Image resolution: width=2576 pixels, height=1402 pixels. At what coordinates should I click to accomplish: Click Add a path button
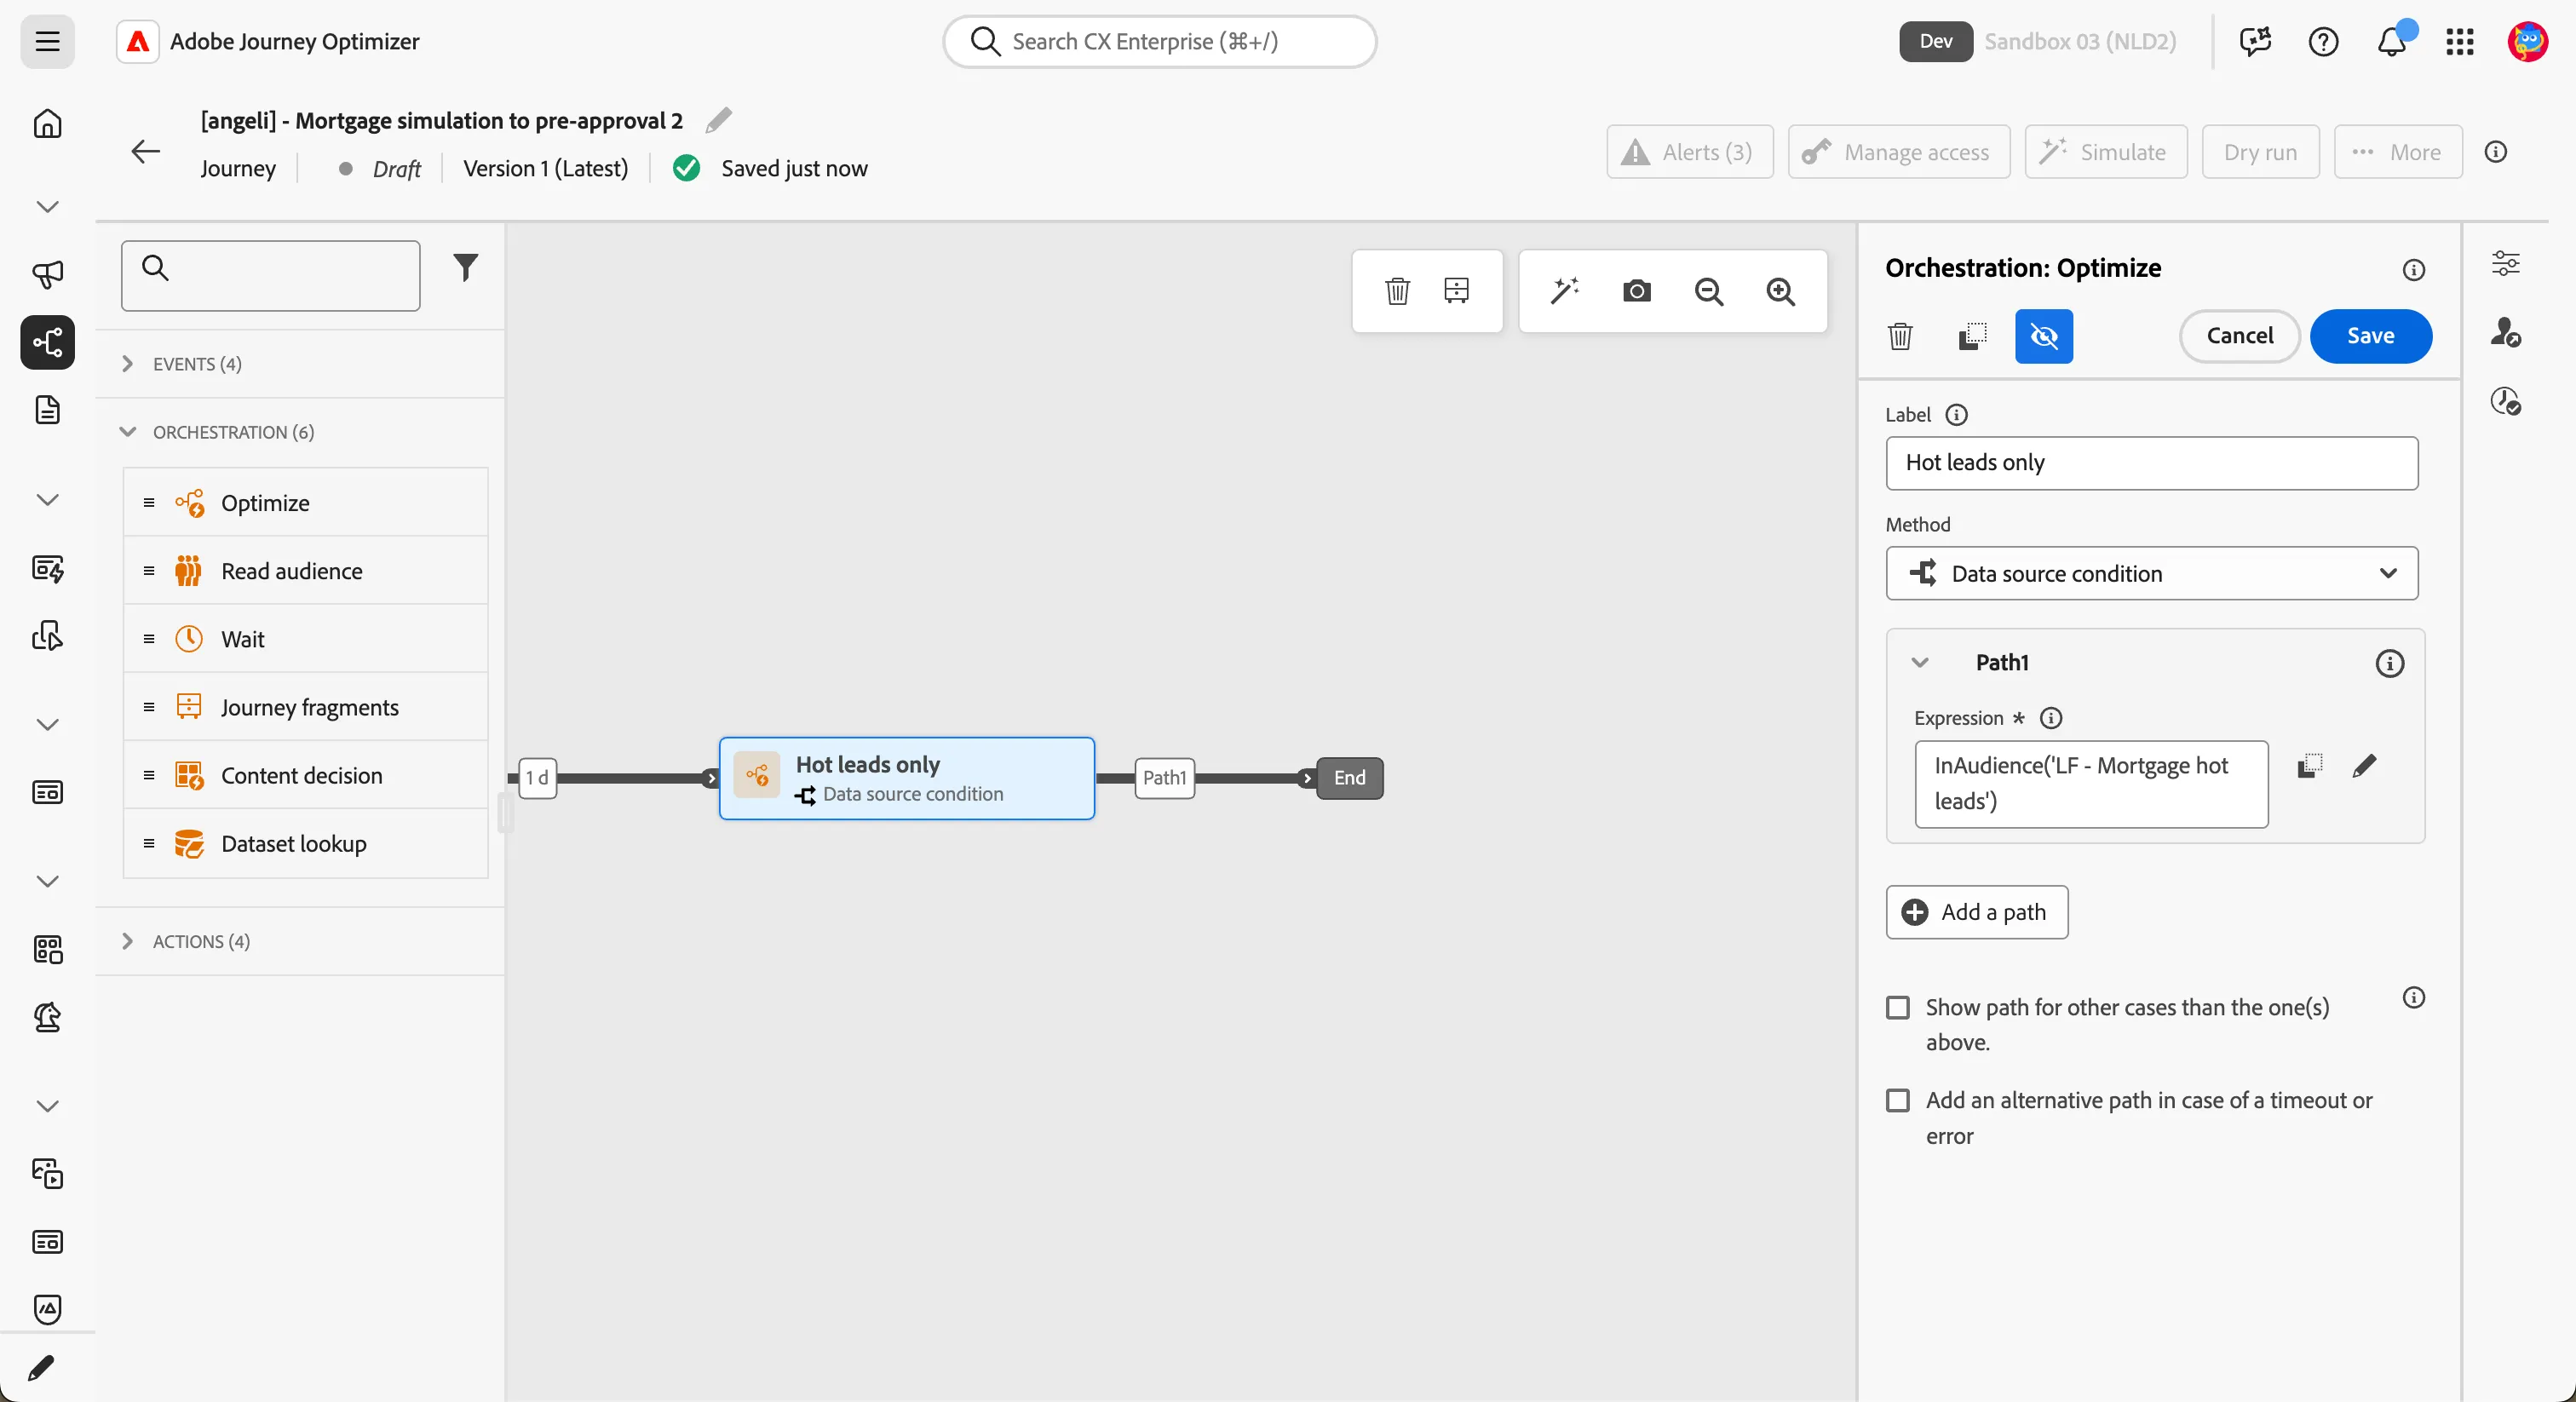[1976, 912]
